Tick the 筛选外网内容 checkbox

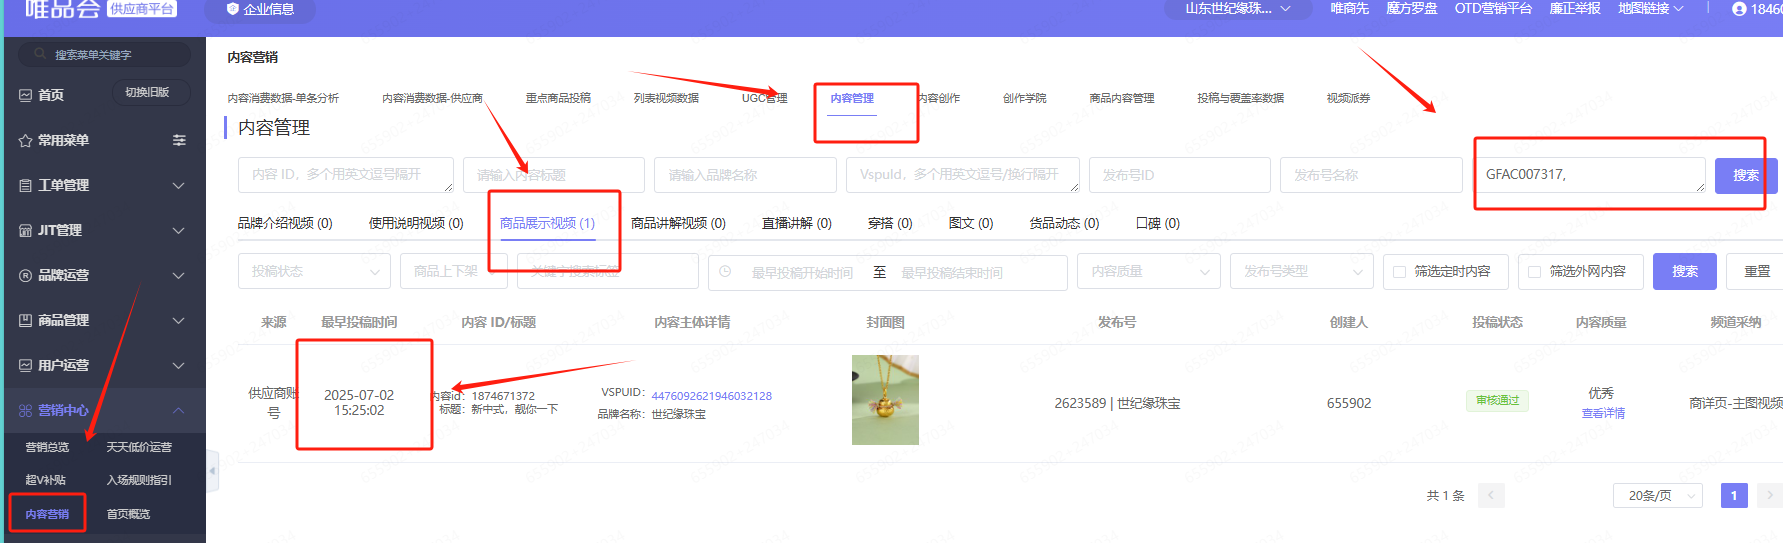pyautogui.click(x=1535, y=272)
